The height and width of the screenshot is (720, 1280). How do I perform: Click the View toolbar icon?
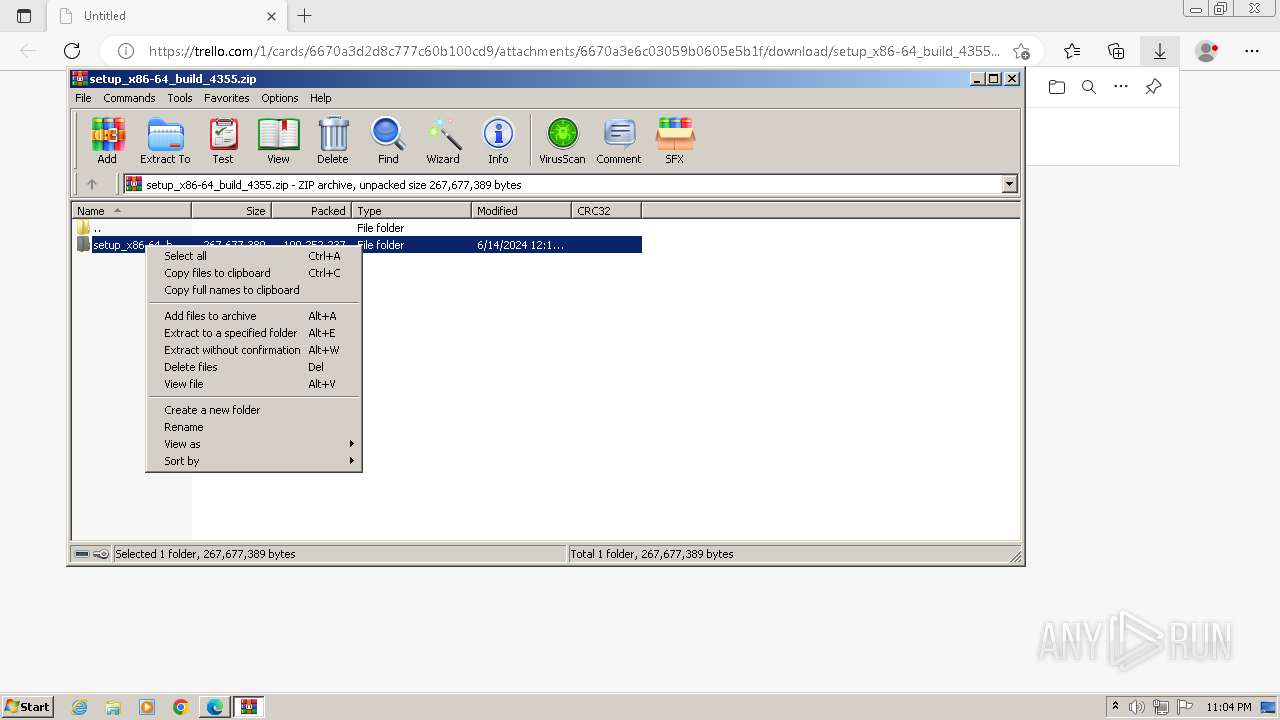278,140
